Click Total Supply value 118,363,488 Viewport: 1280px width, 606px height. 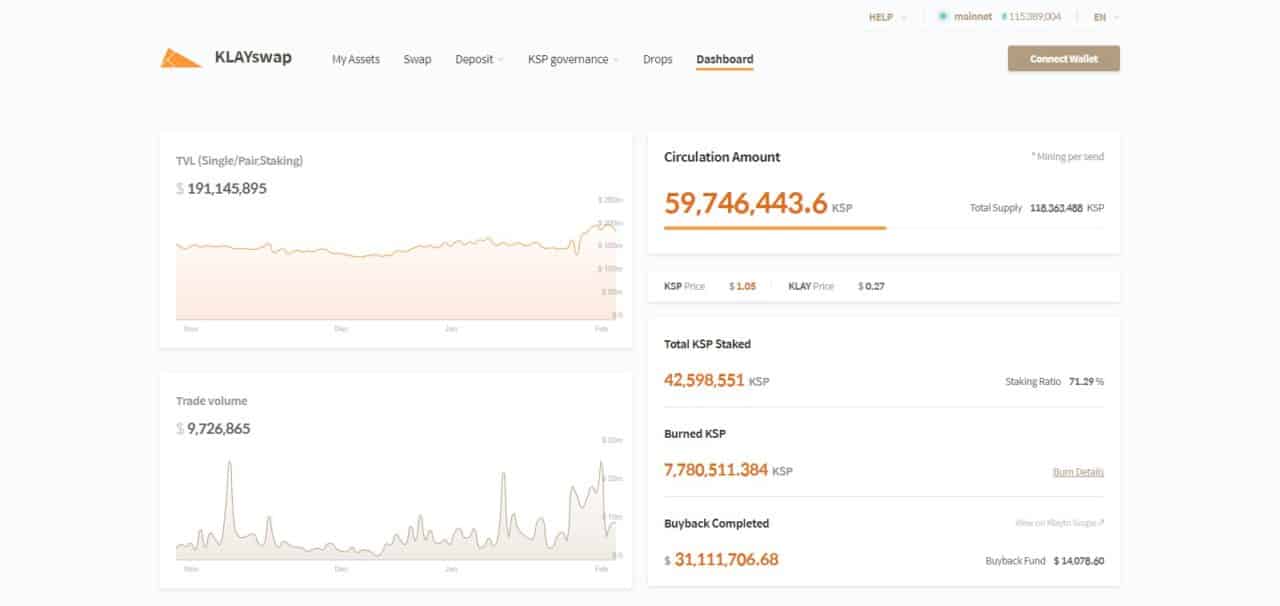[x=1056, y=208]
